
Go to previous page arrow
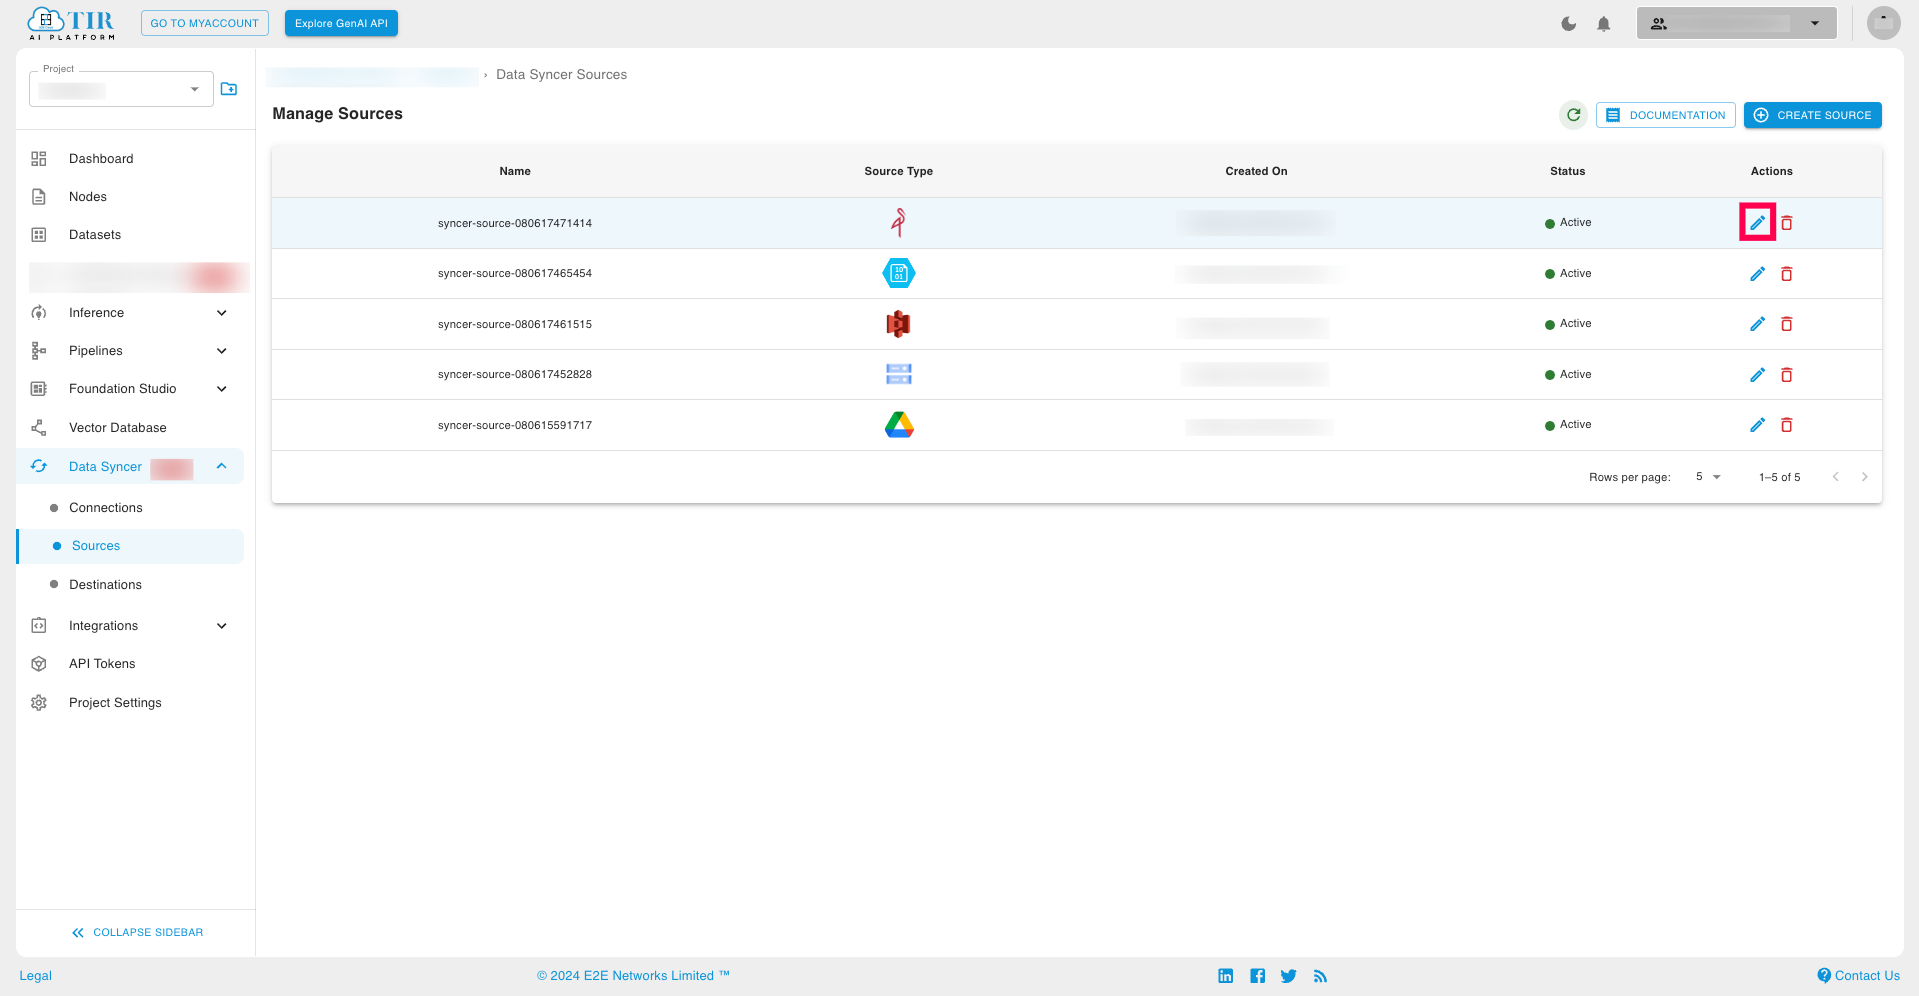[1836, 477]
